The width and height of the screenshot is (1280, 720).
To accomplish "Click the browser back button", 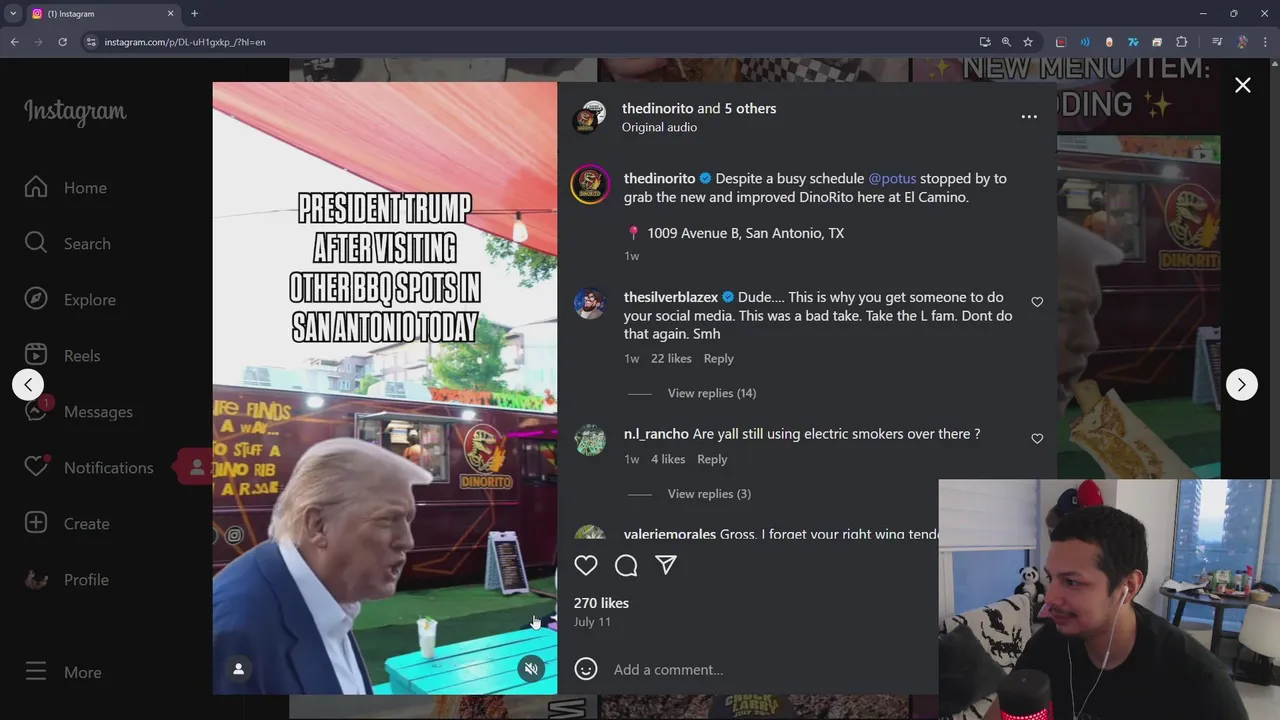I will pyautogui.click(x=14, y=42).
